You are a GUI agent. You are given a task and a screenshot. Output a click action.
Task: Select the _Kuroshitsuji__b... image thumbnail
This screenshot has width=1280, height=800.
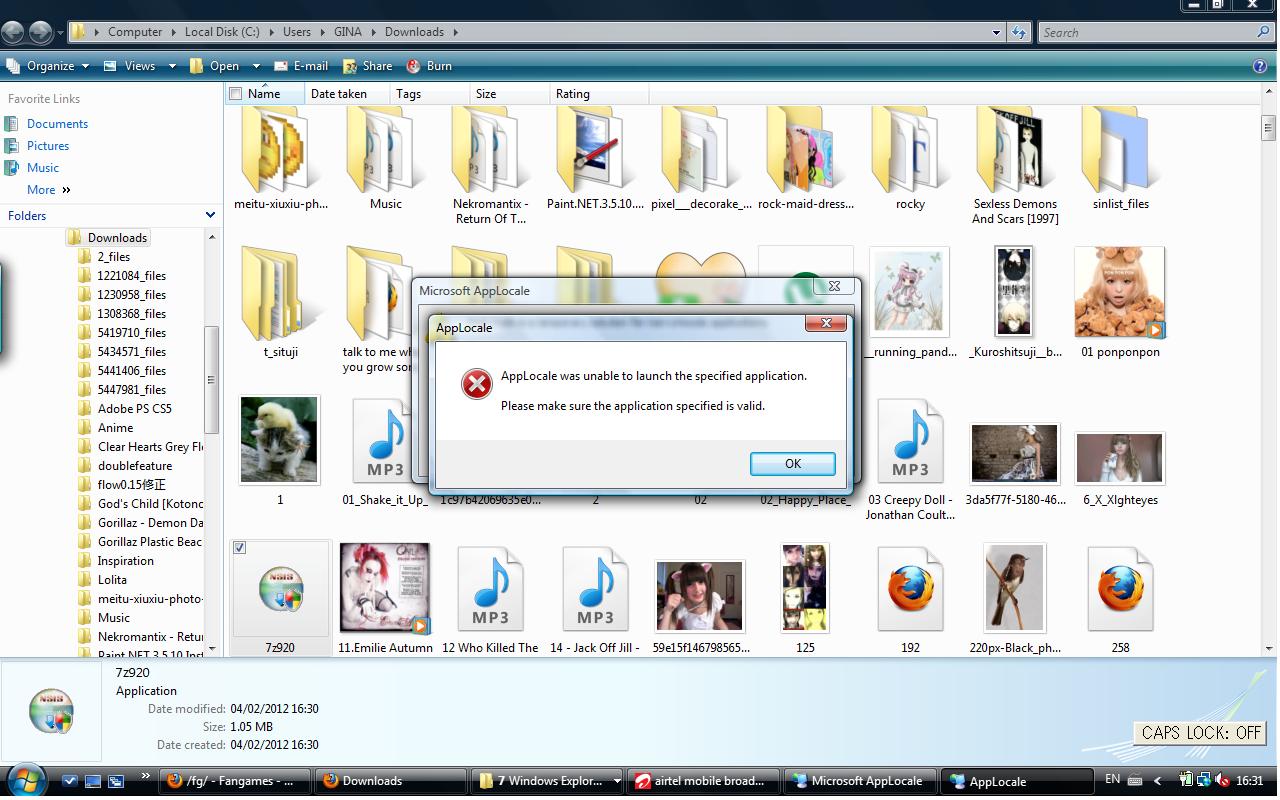click(1015, 292)
